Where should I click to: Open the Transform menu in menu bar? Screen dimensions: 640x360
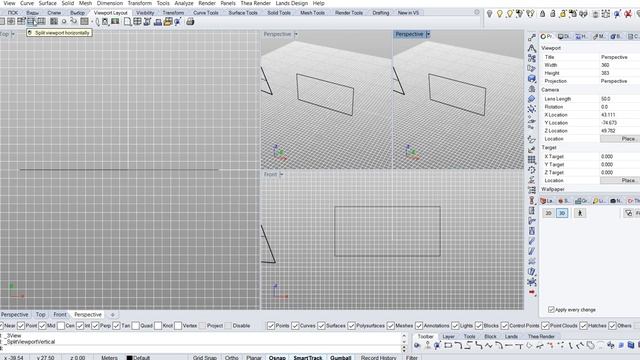click(140, 3)
